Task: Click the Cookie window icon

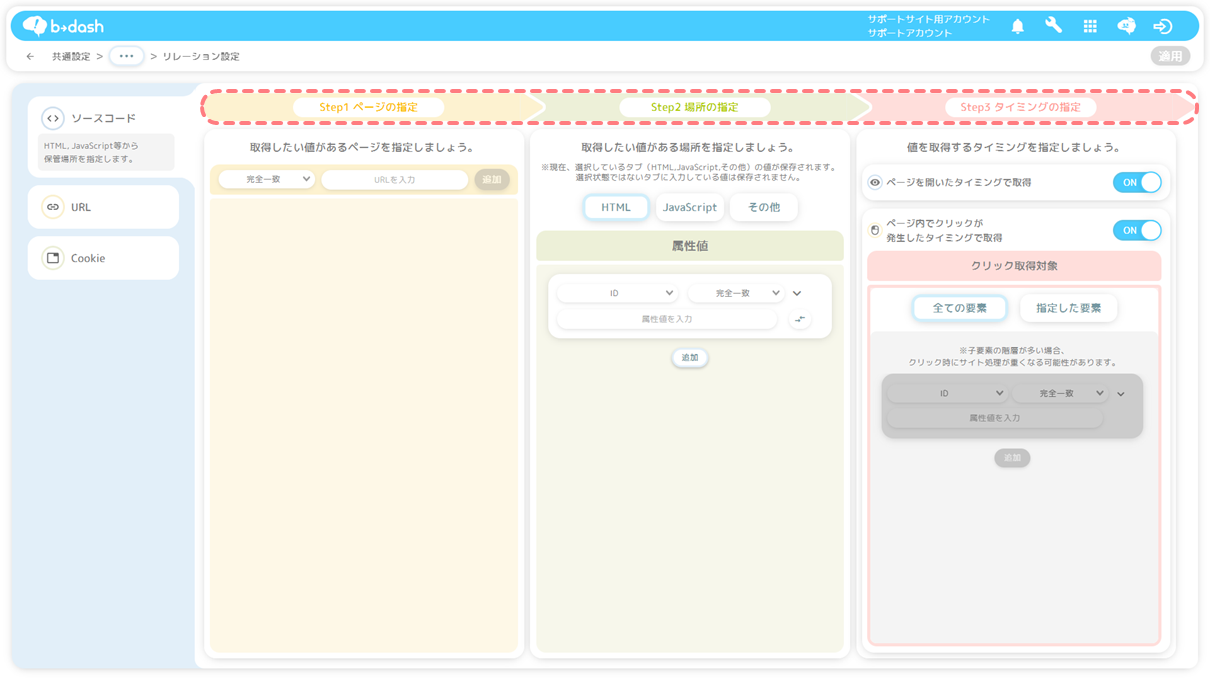Action: coord(53,258)
